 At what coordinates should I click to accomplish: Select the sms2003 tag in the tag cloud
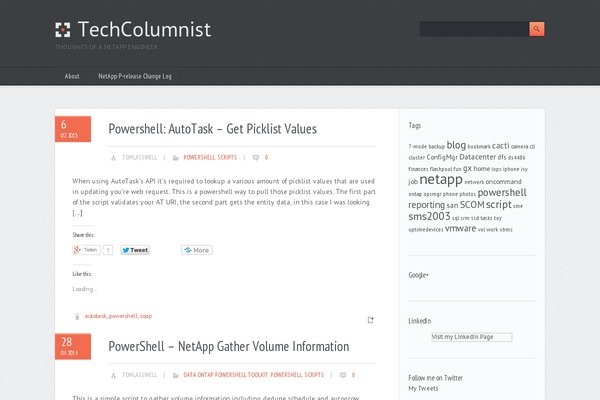point(429,216)
